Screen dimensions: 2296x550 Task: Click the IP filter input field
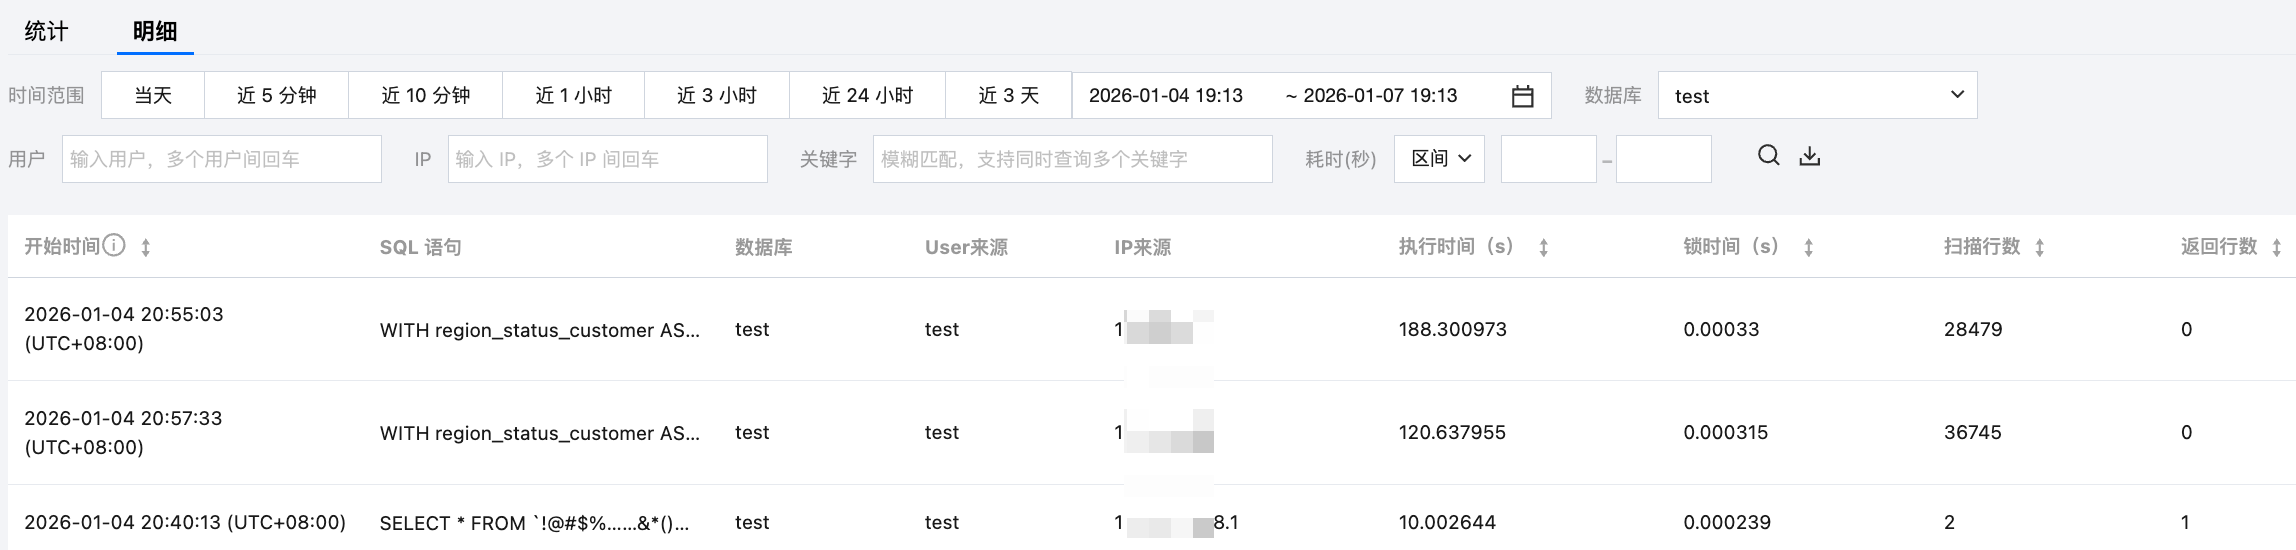tap(607, 159)
